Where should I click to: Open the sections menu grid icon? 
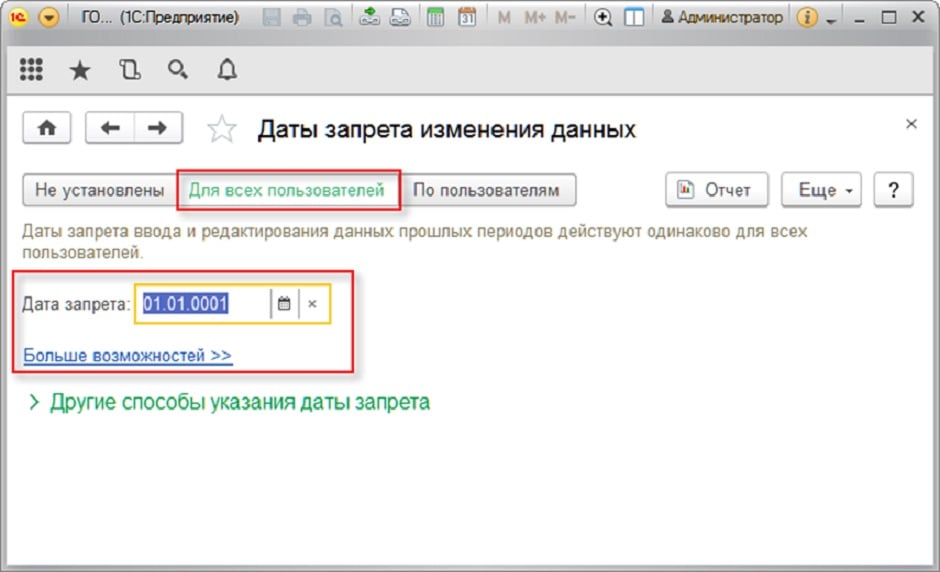tap(31, 69)
